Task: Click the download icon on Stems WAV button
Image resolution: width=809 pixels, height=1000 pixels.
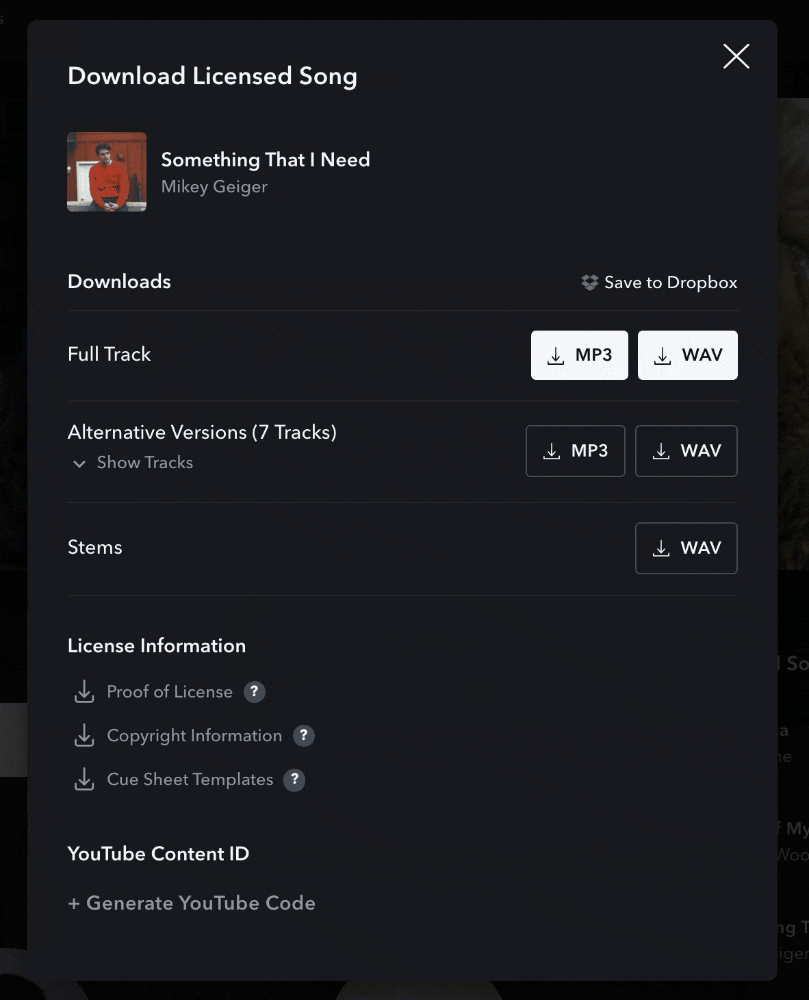Action: (x=661, y=548)
